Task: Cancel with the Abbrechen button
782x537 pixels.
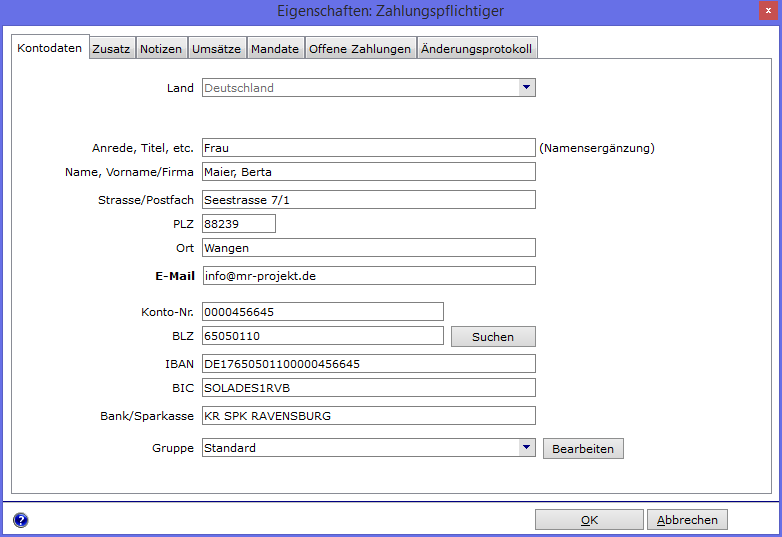Action: [687, 520]
